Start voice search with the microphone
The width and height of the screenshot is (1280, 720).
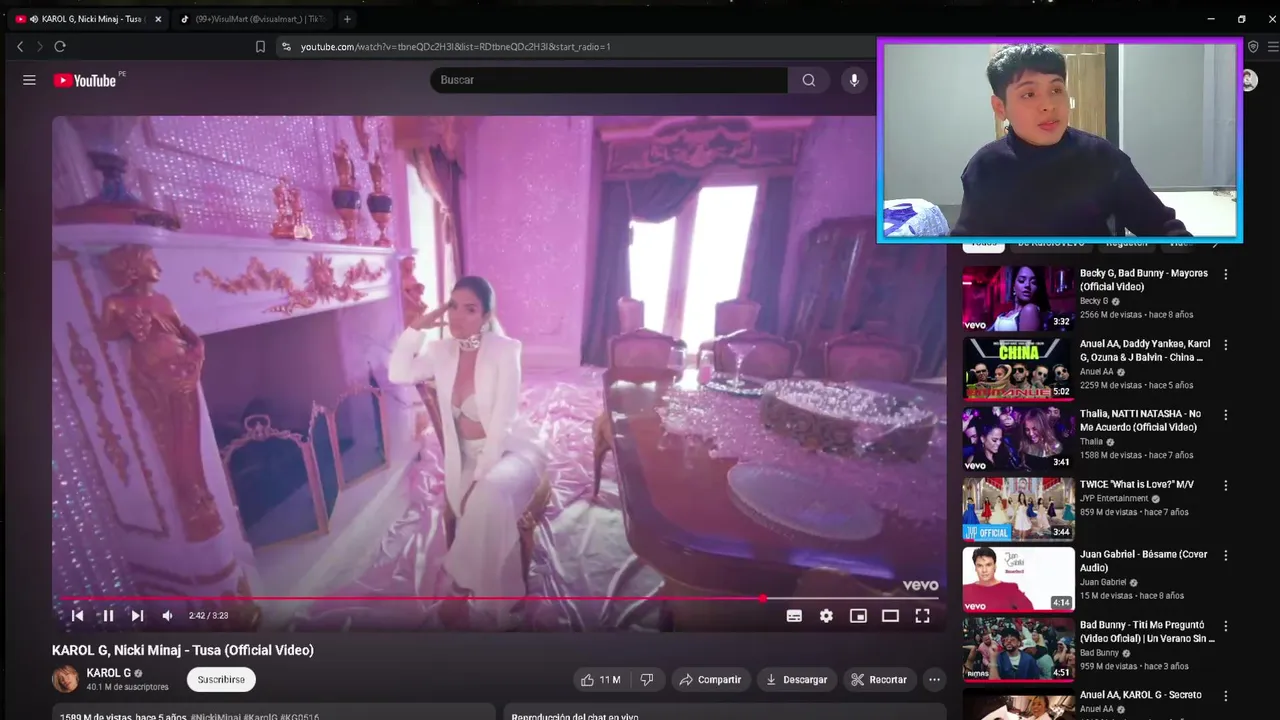[853, 80]
